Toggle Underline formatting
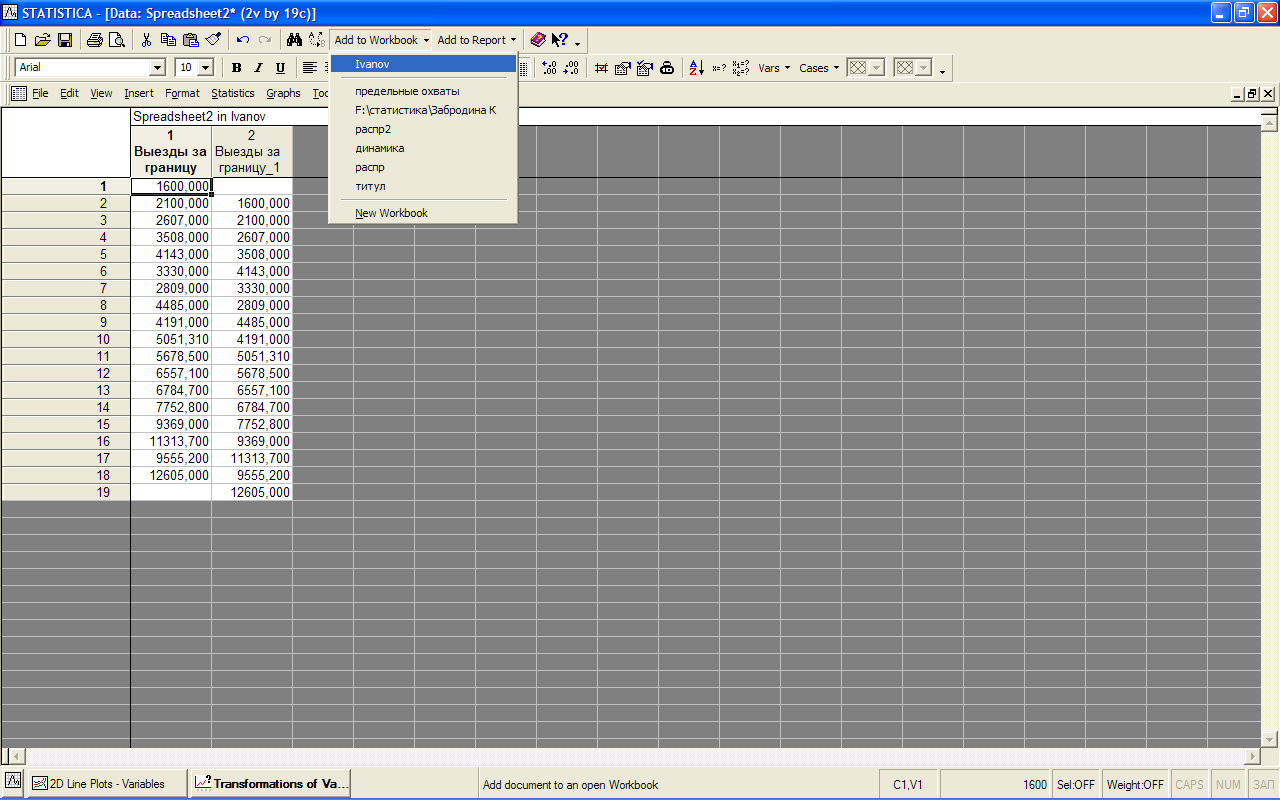Image resolution: width=1280 pixels, height=800 pixels. 280,68
